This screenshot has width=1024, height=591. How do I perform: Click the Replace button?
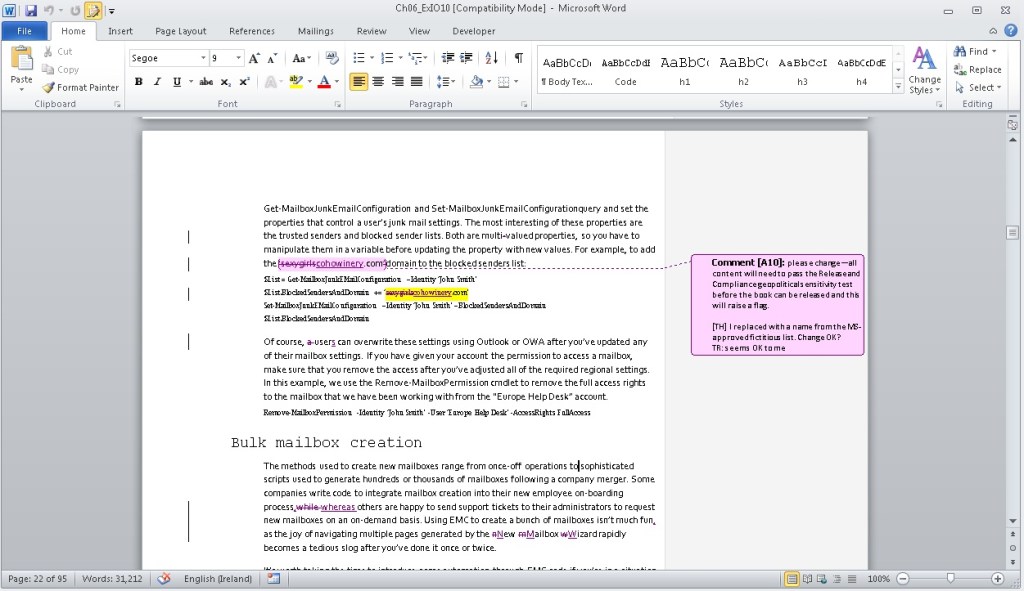[977, 70]
